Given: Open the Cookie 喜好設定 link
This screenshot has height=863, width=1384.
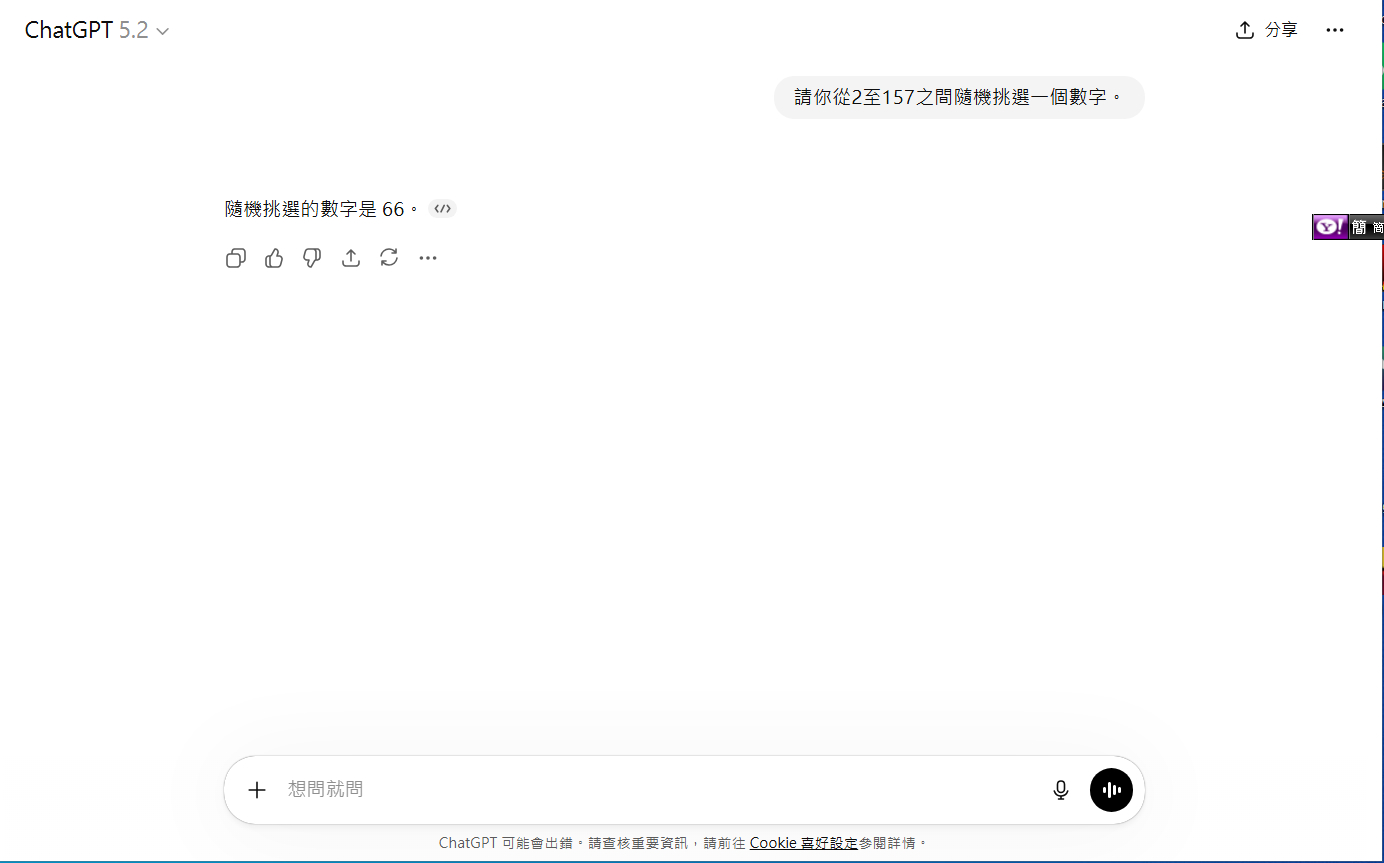Looking at the screenshot, I should [x=803, y=843].
